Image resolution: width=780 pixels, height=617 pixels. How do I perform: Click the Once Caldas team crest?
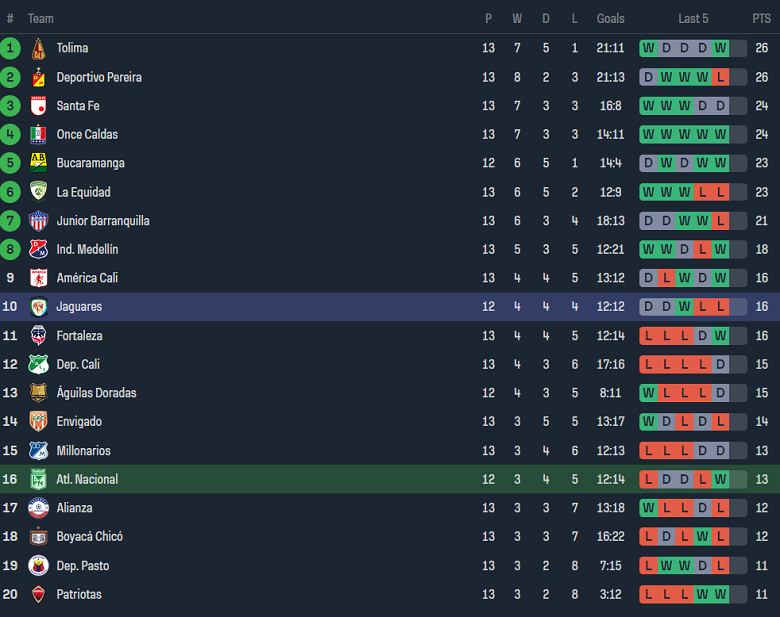39,135
